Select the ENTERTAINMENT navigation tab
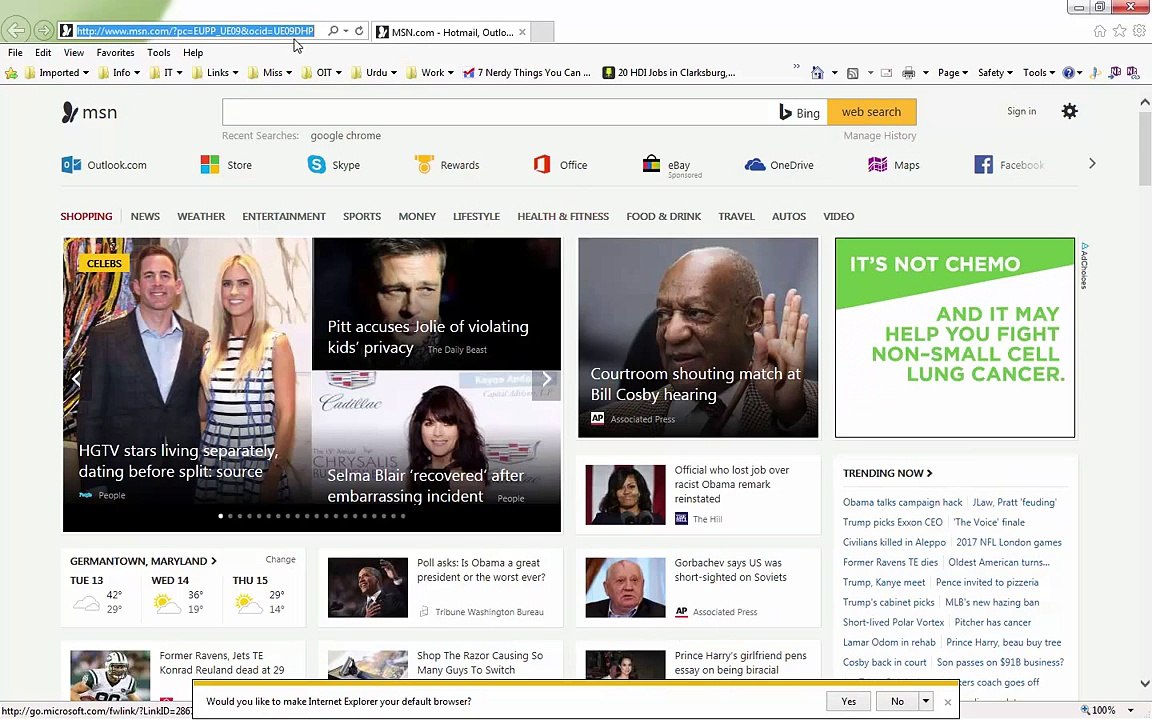Screen dimensions: 1152x720 (284, 216)
